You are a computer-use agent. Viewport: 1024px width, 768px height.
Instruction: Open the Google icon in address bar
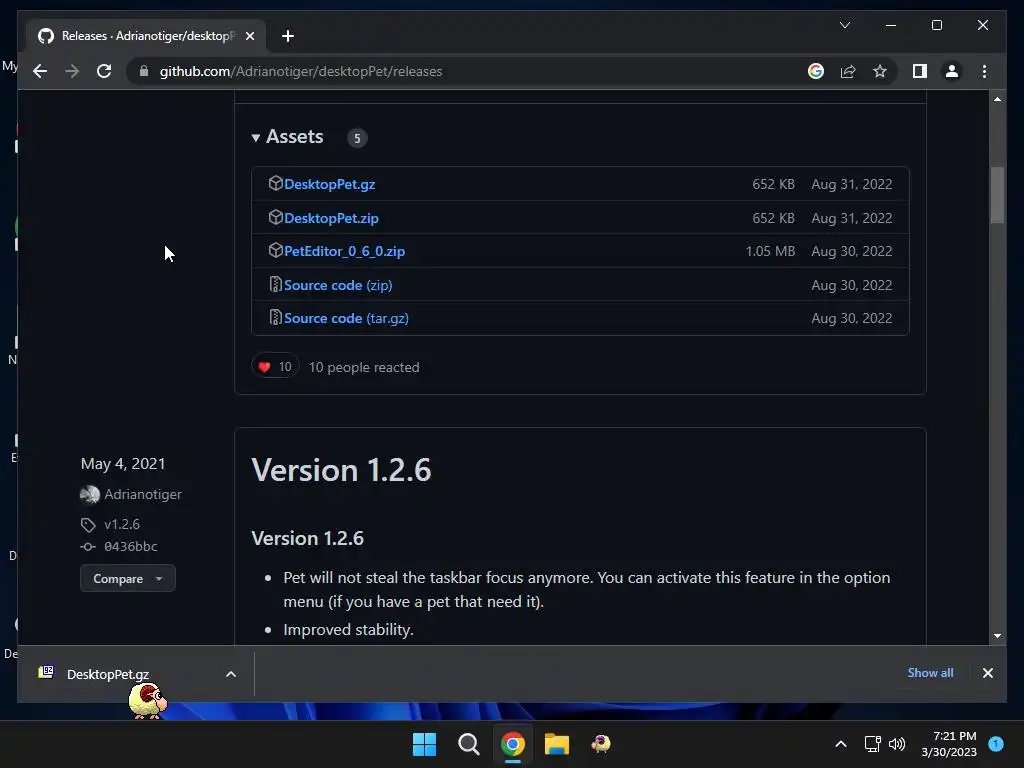[816, 71]
